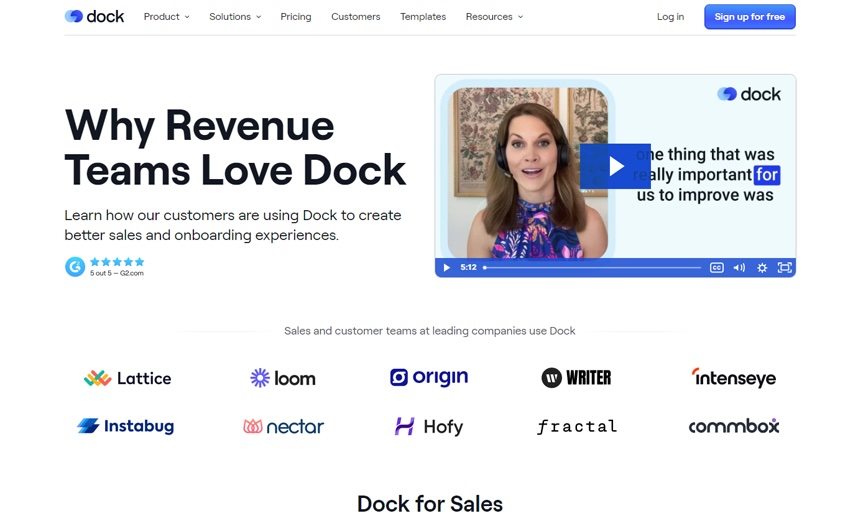848x524 pixels.
Task: Click the Instabug company logo
Action: click(125, 426)
